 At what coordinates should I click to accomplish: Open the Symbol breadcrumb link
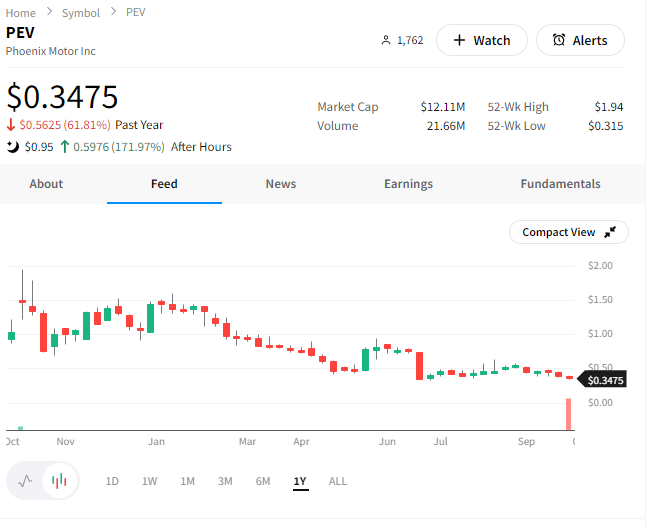pyautogui.click(x=81, y=13)
